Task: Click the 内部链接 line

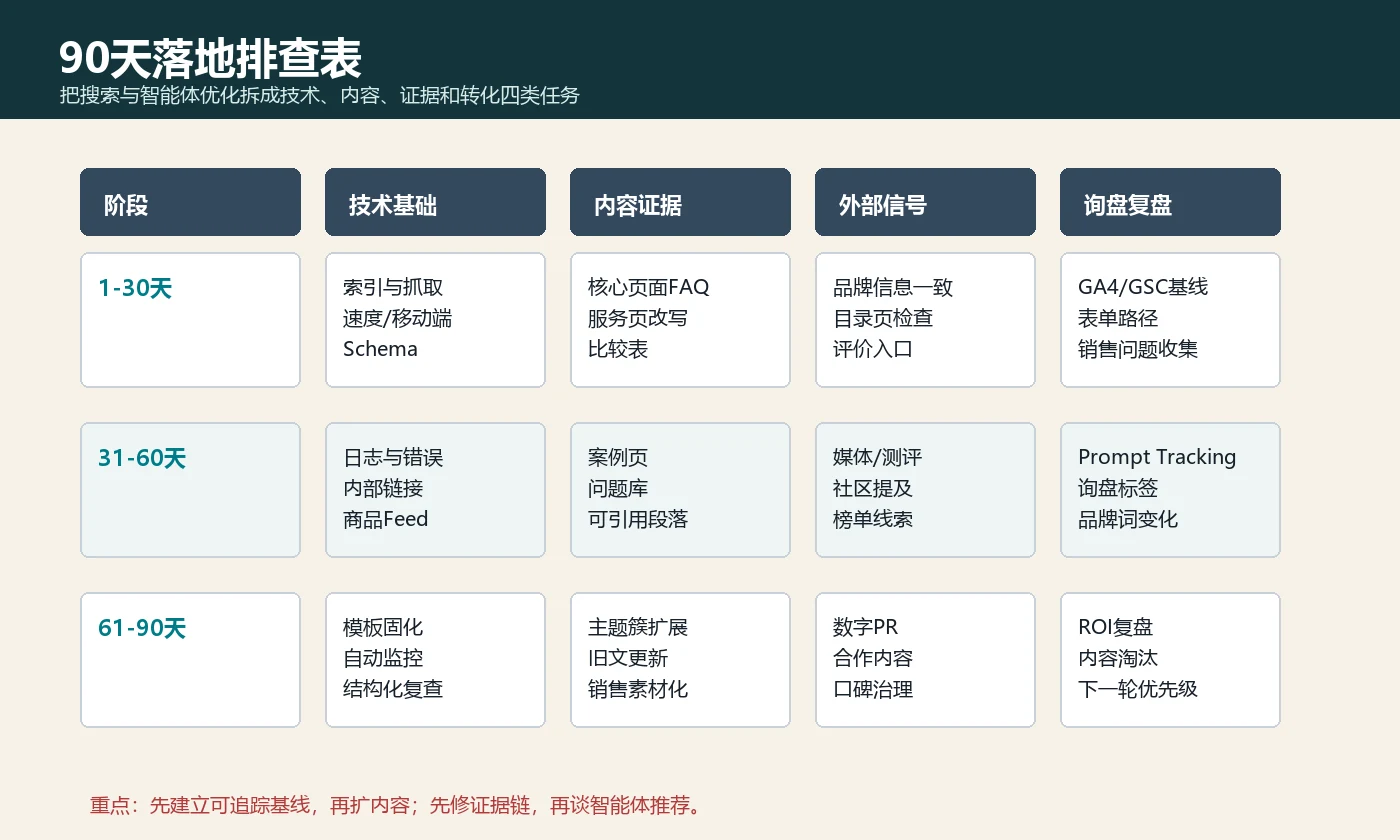Action: [383, 488]
